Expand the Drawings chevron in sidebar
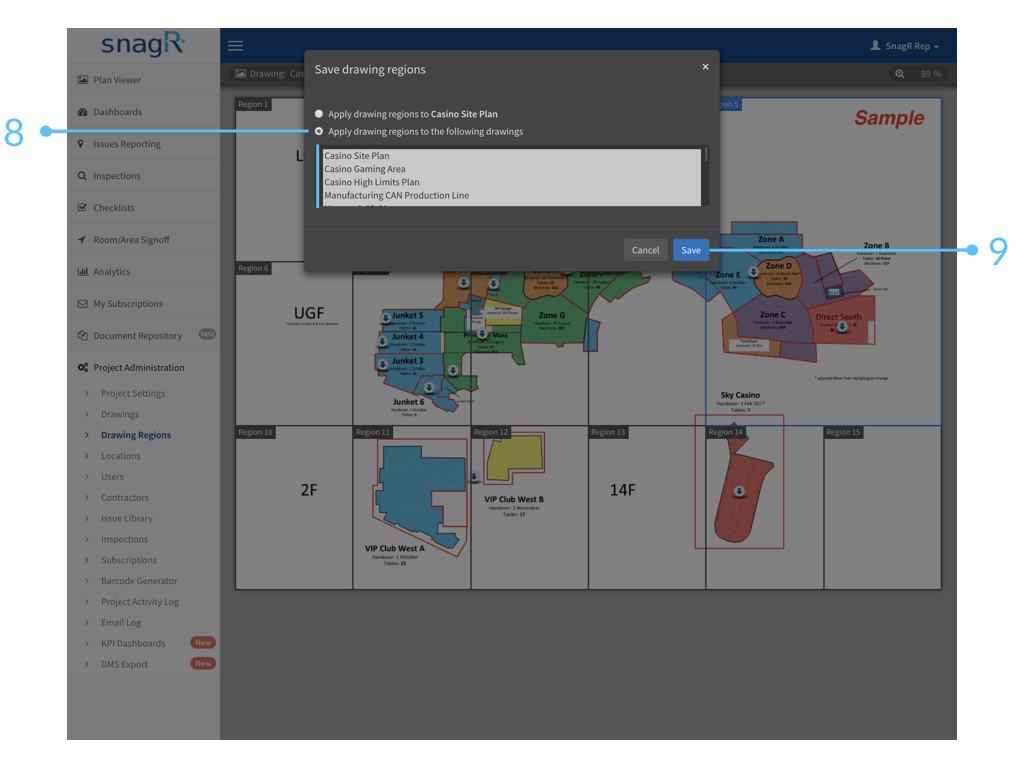Image resolution: width=1024 pixels, height=768 pixels. pos(88,414)
